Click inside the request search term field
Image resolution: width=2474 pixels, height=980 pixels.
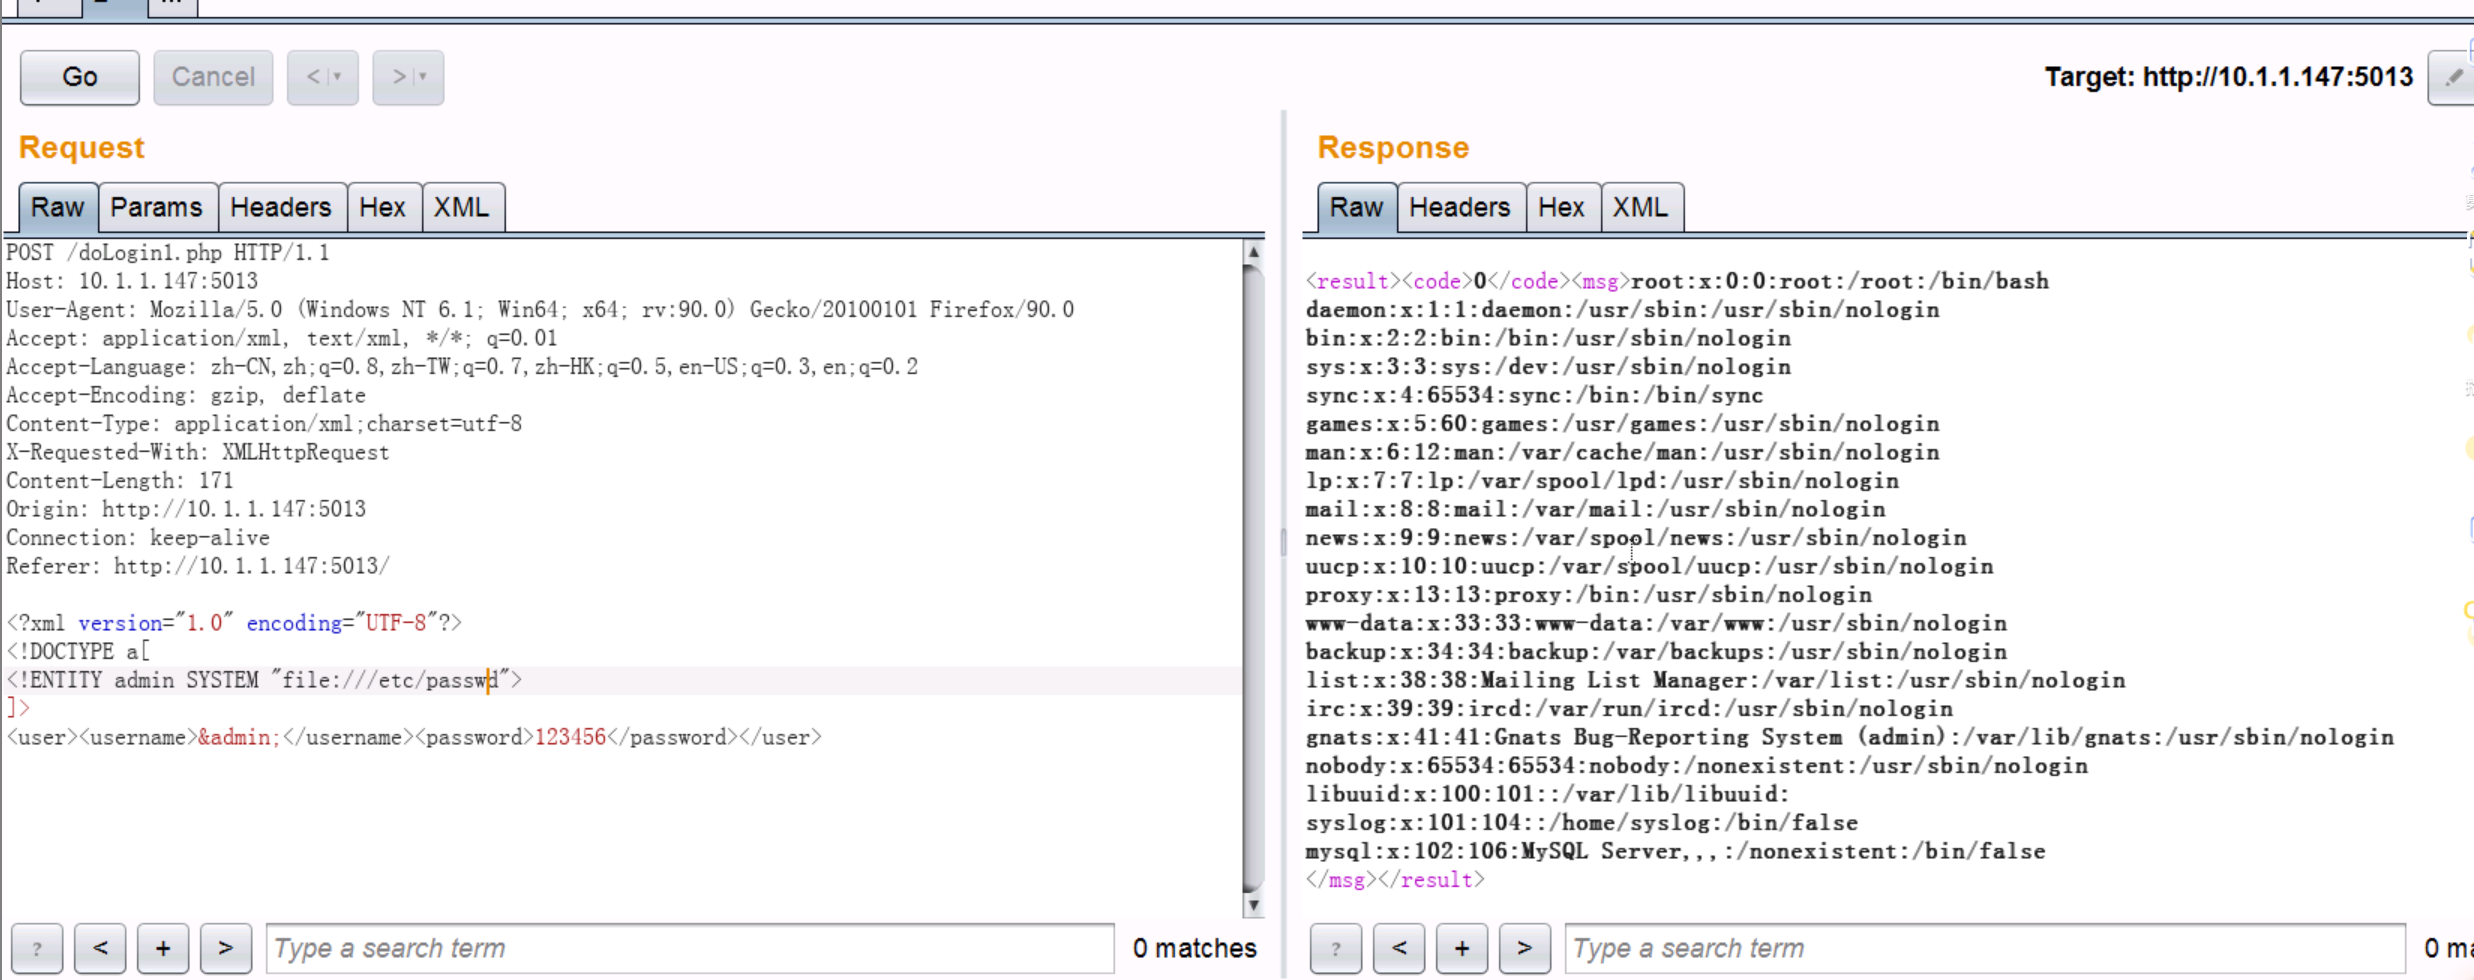[x=690, y=948]
